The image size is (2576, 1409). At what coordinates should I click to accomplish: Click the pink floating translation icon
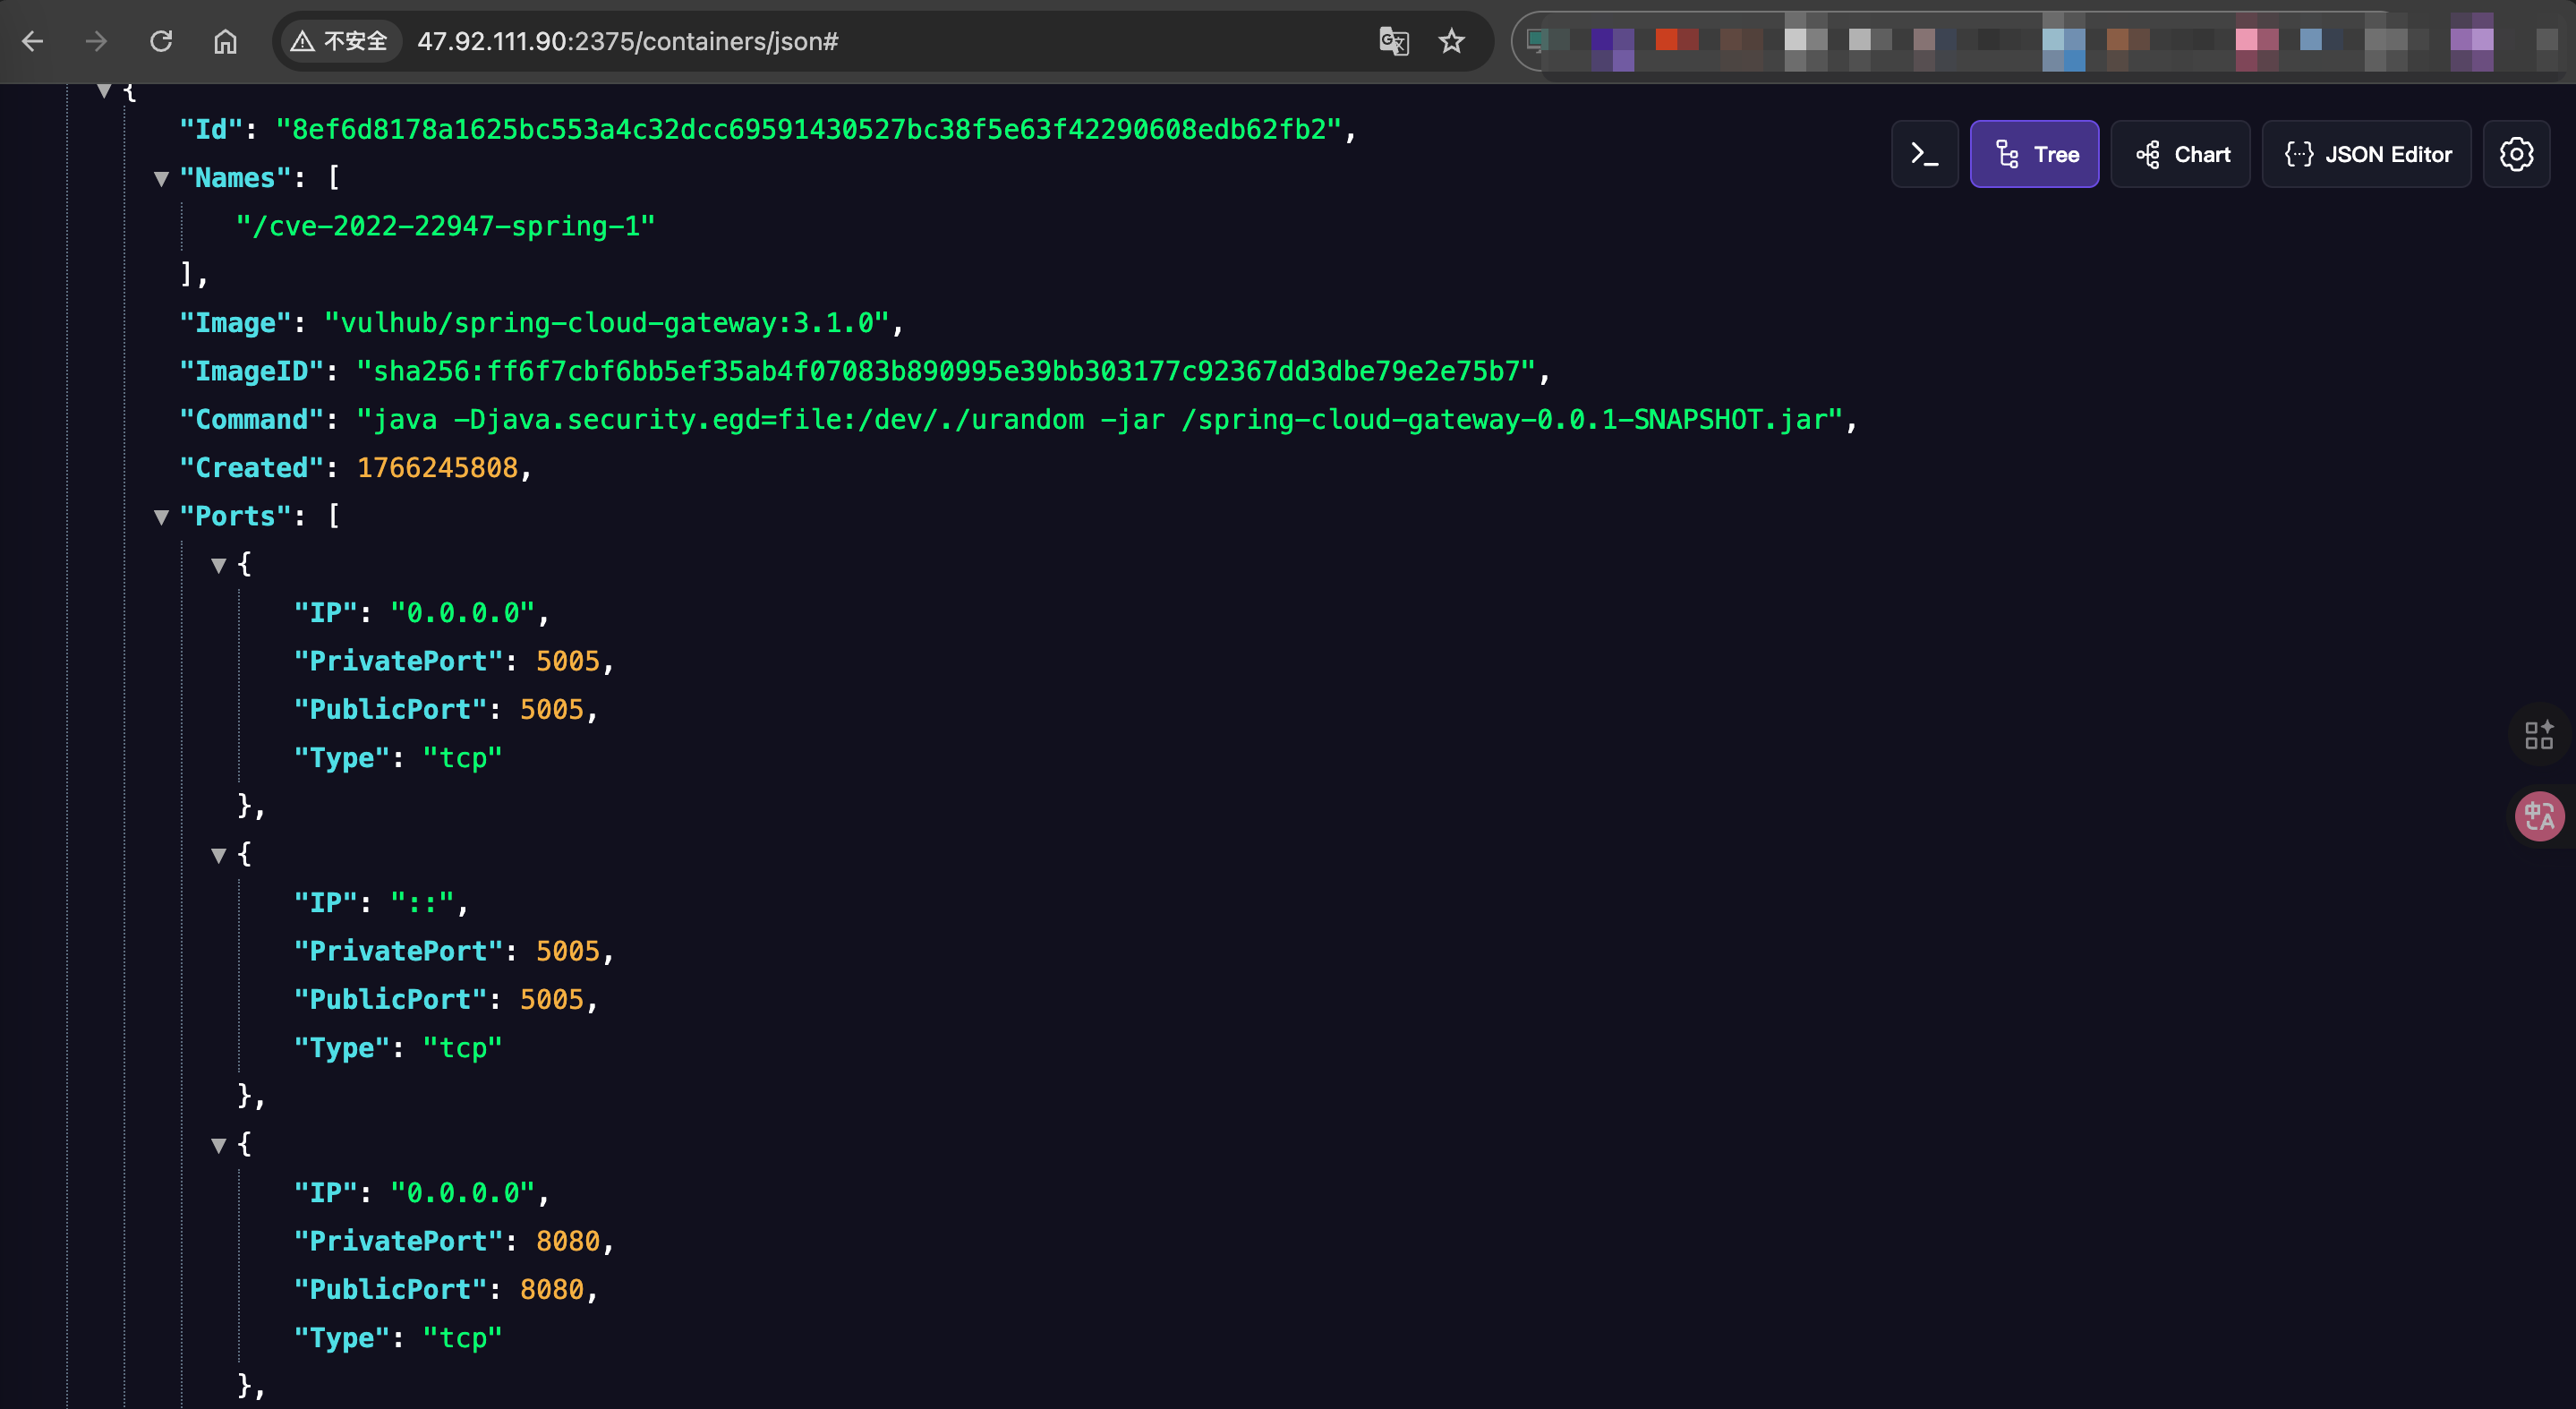tap(2539, 816)
